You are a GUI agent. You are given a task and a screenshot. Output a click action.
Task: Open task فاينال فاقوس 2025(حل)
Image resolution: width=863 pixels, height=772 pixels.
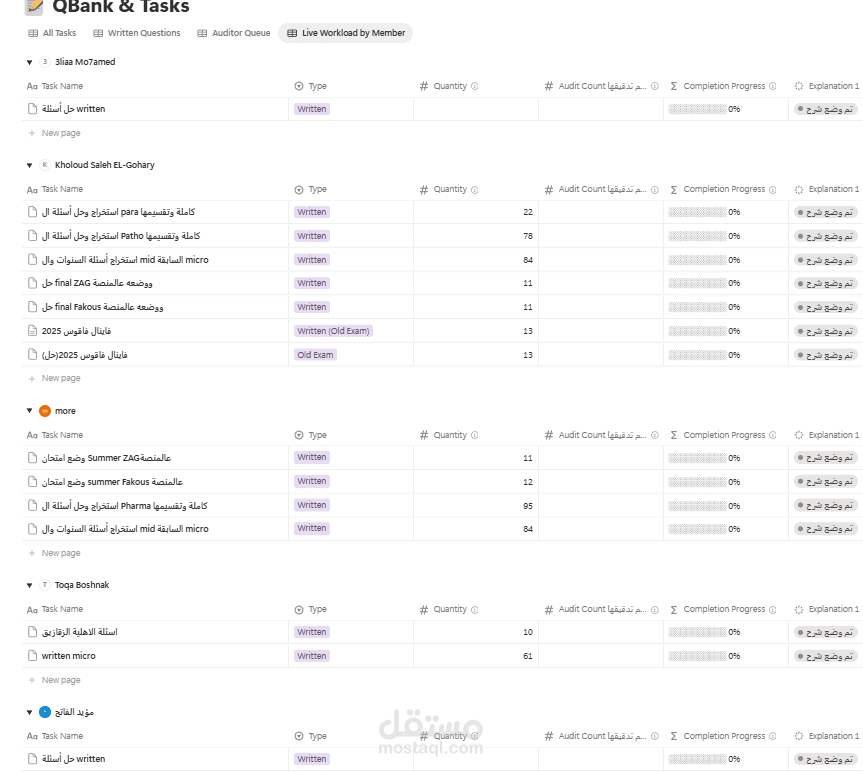point(85,355)
